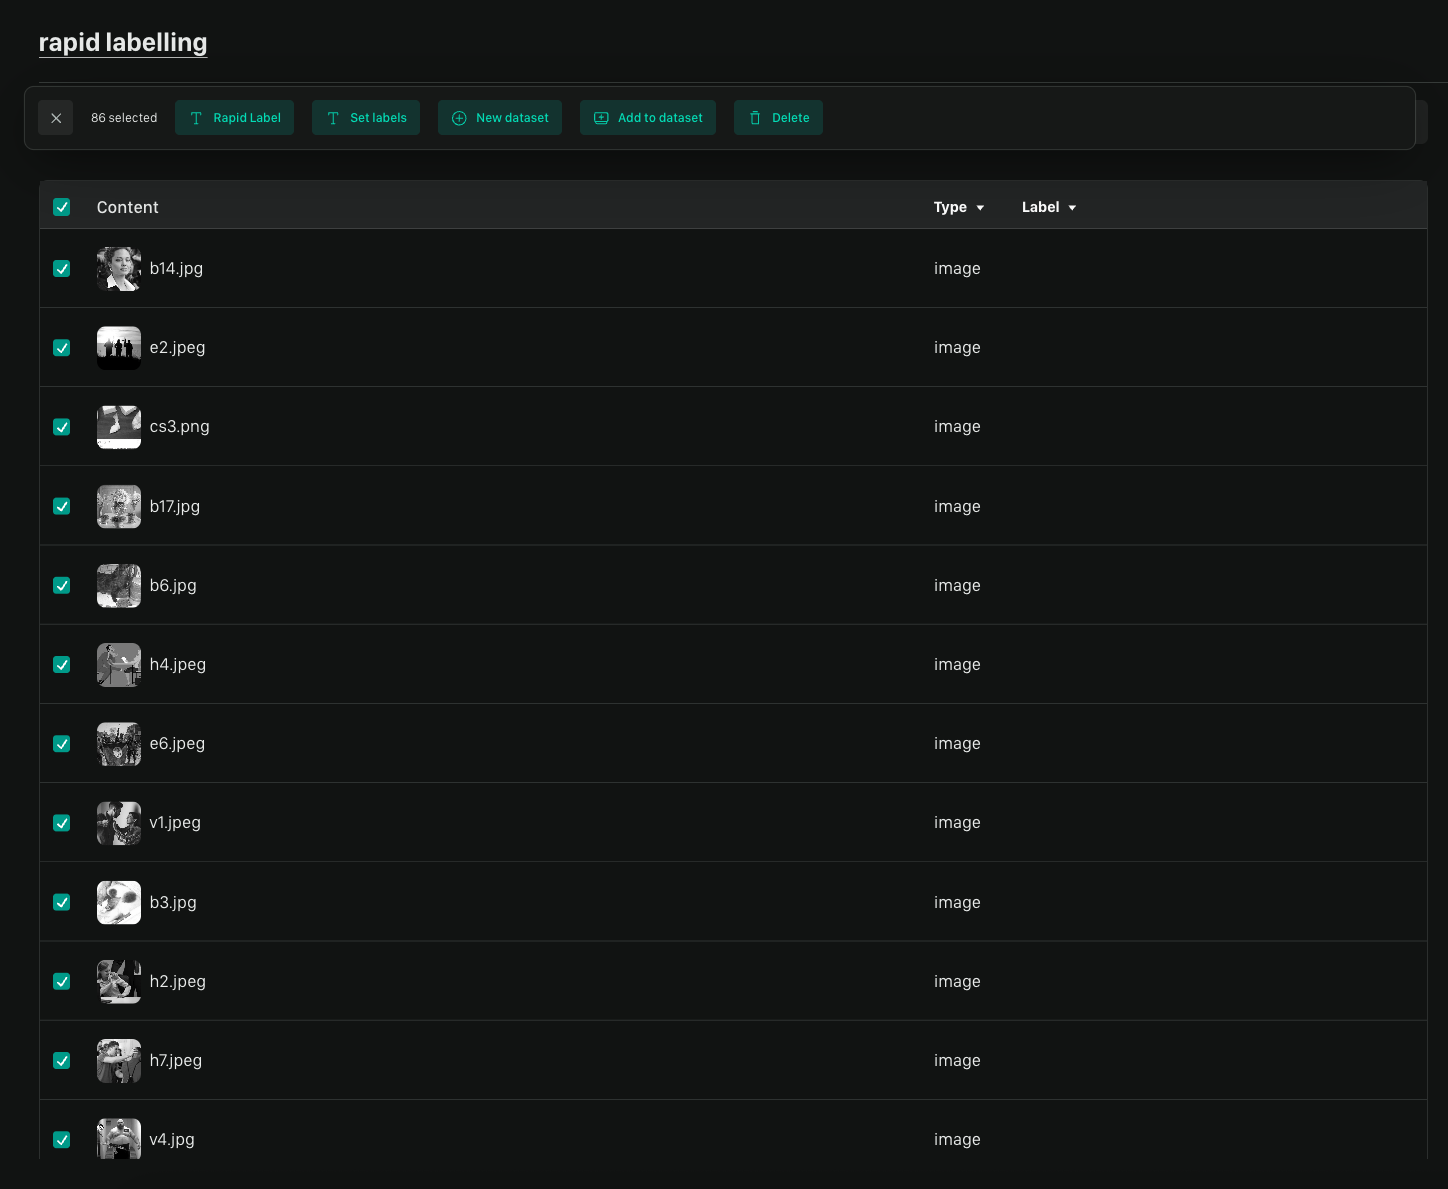Open the h2.jpeg thumbnail
The height and width of the screenshot is (1189, 1448).
[119, 981]
